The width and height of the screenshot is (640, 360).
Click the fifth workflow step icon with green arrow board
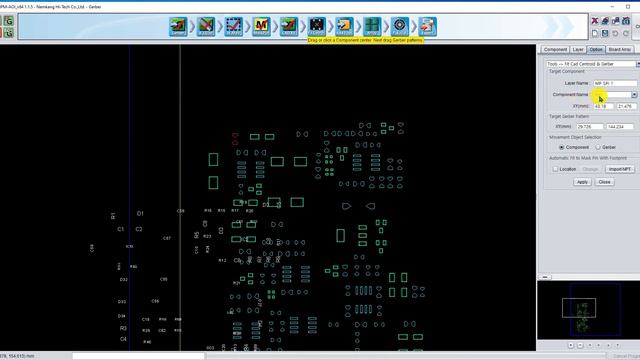(x=289, y=27)
